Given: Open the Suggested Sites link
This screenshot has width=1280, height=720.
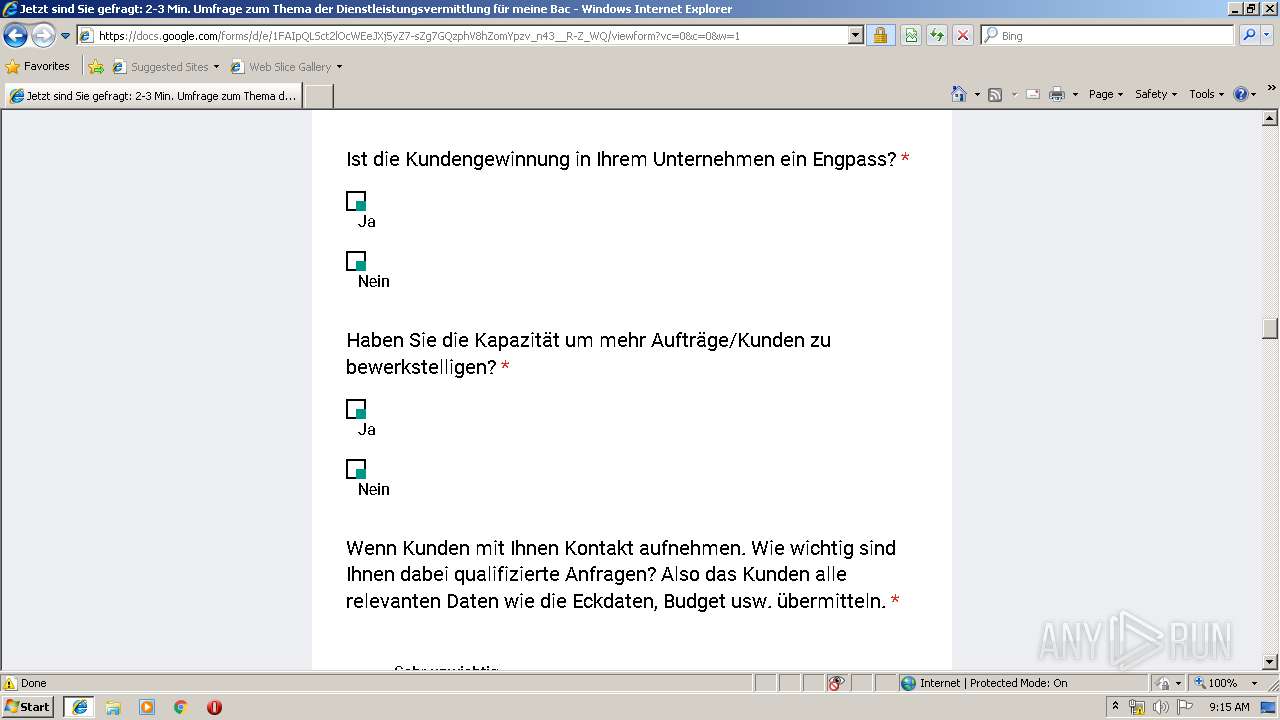Looking at the screenshot, I should pyautogui.click(x=165, y=67).
